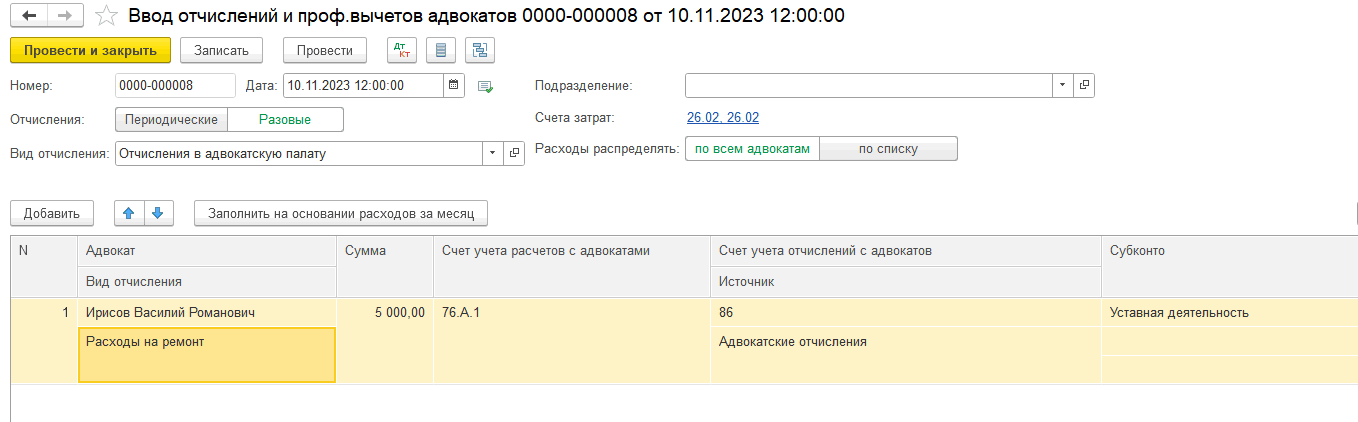Screen dimensions: 1358x422
Task: Move row down with blue arrow
Action: pos(158,213)
